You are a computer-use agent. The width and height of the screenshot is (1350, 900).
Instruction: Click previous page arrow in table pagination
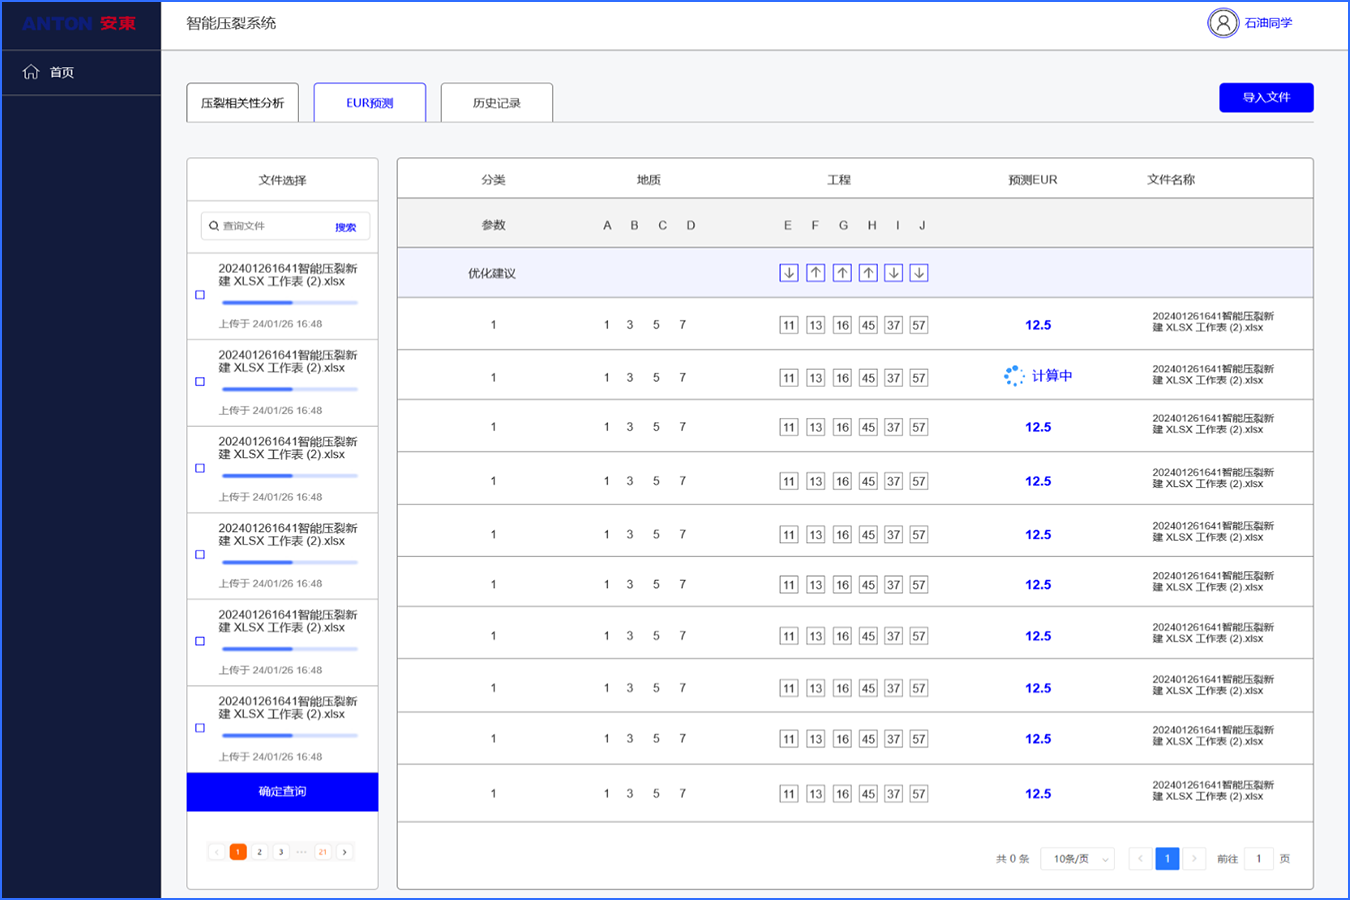coord(1140,858)
